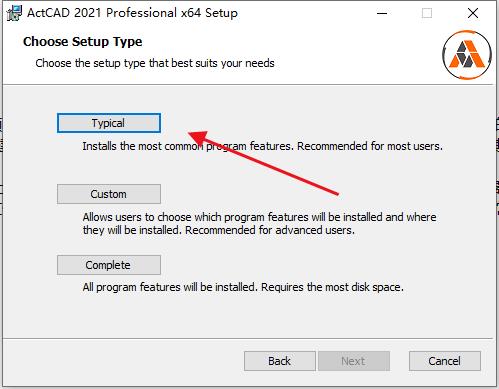Click the disabled maximize window icon

427,13
